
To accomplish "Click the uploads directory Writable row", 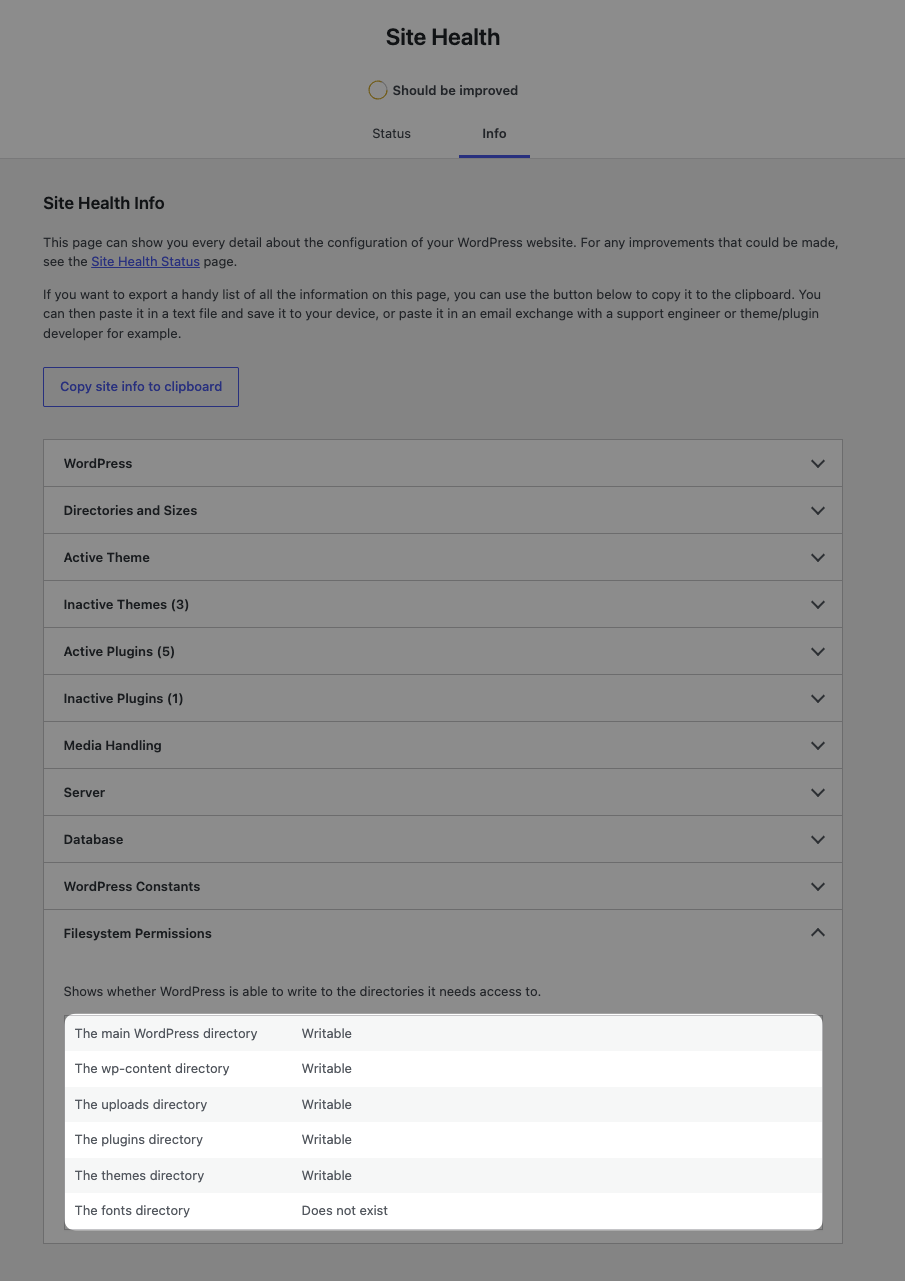I will click(x=443, y=1104).
